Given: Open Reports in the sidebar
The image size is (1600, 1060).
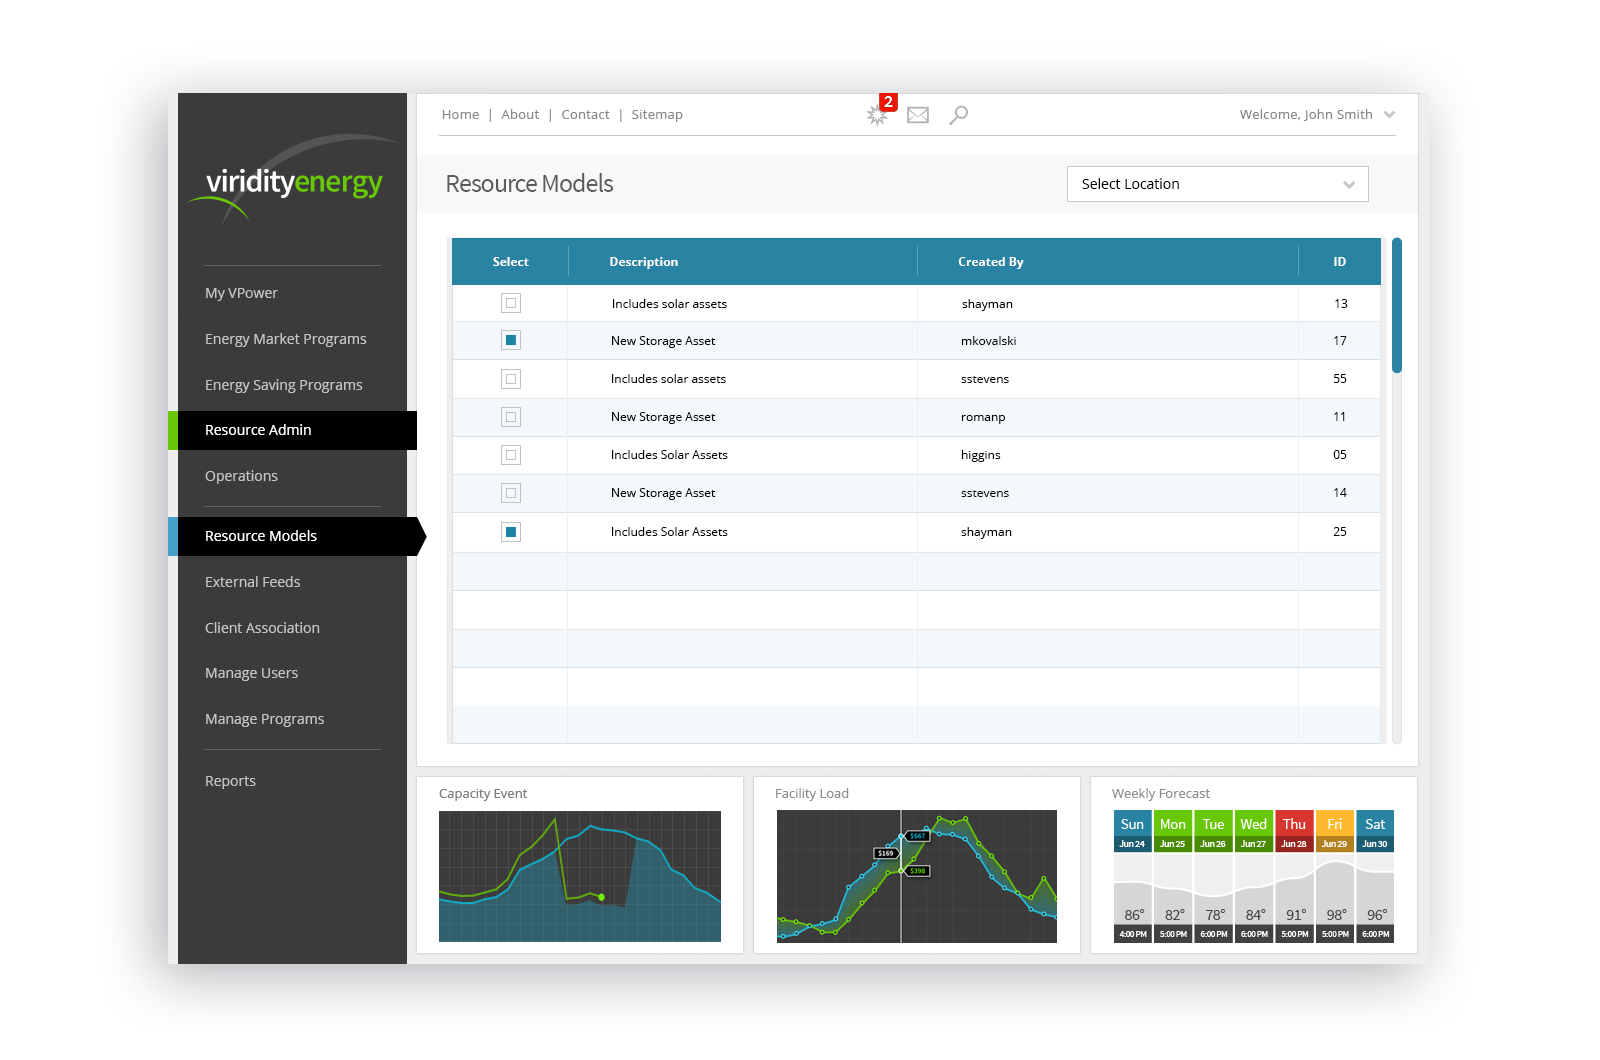Looking at the screenshot, I should tap(230, 781).
